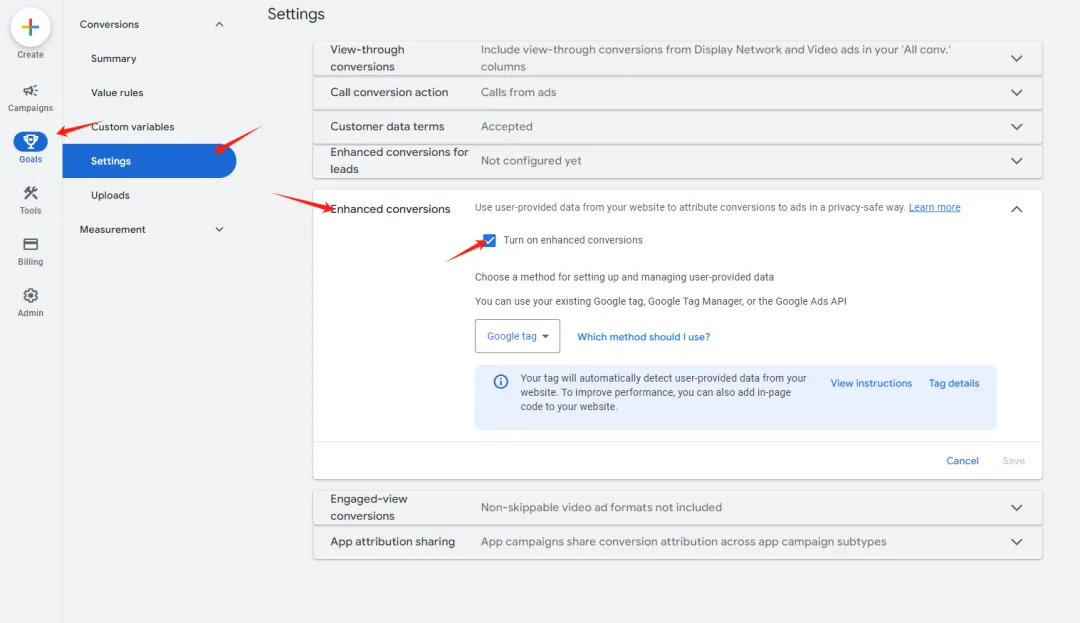Expand the Engaged-view conversions row
This screenshot has height=623, width=1080.
point(1016,508)
